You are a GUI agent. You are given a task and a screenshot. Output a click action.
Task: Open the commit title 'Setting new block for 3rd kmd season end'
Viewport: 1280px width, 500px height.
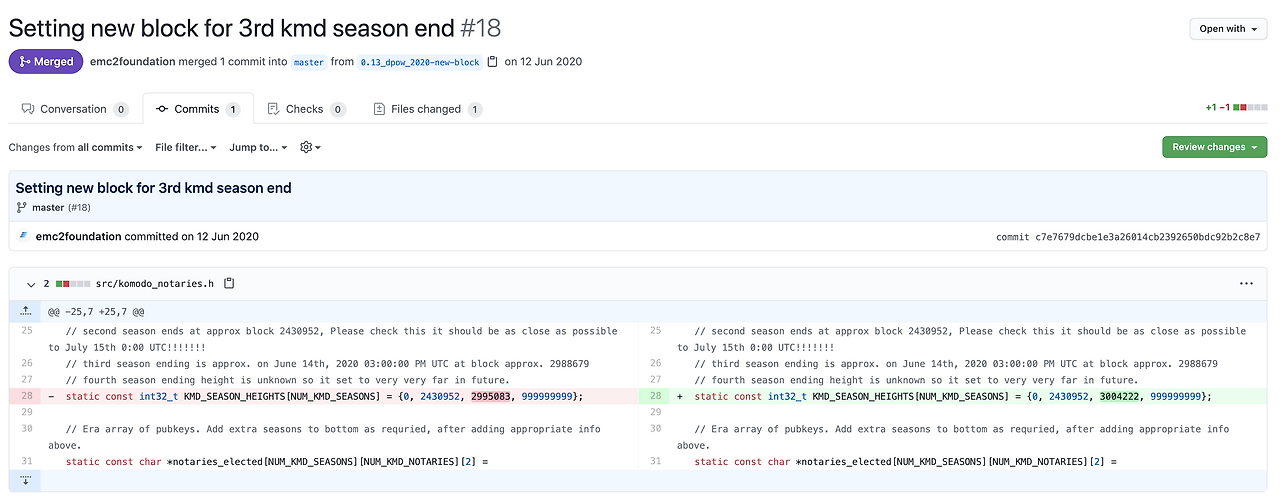click(x=153, y=188)
